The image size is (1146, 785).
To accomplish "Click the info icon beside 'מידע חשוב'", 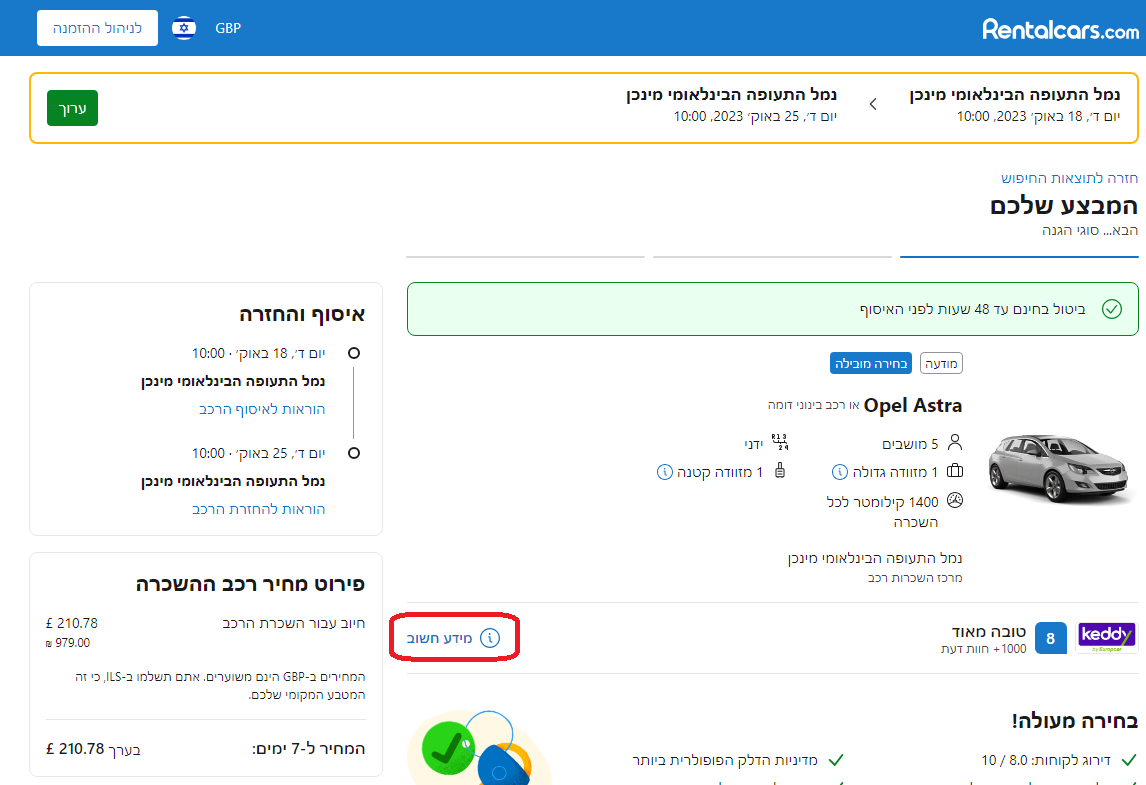I will (490, 638).
